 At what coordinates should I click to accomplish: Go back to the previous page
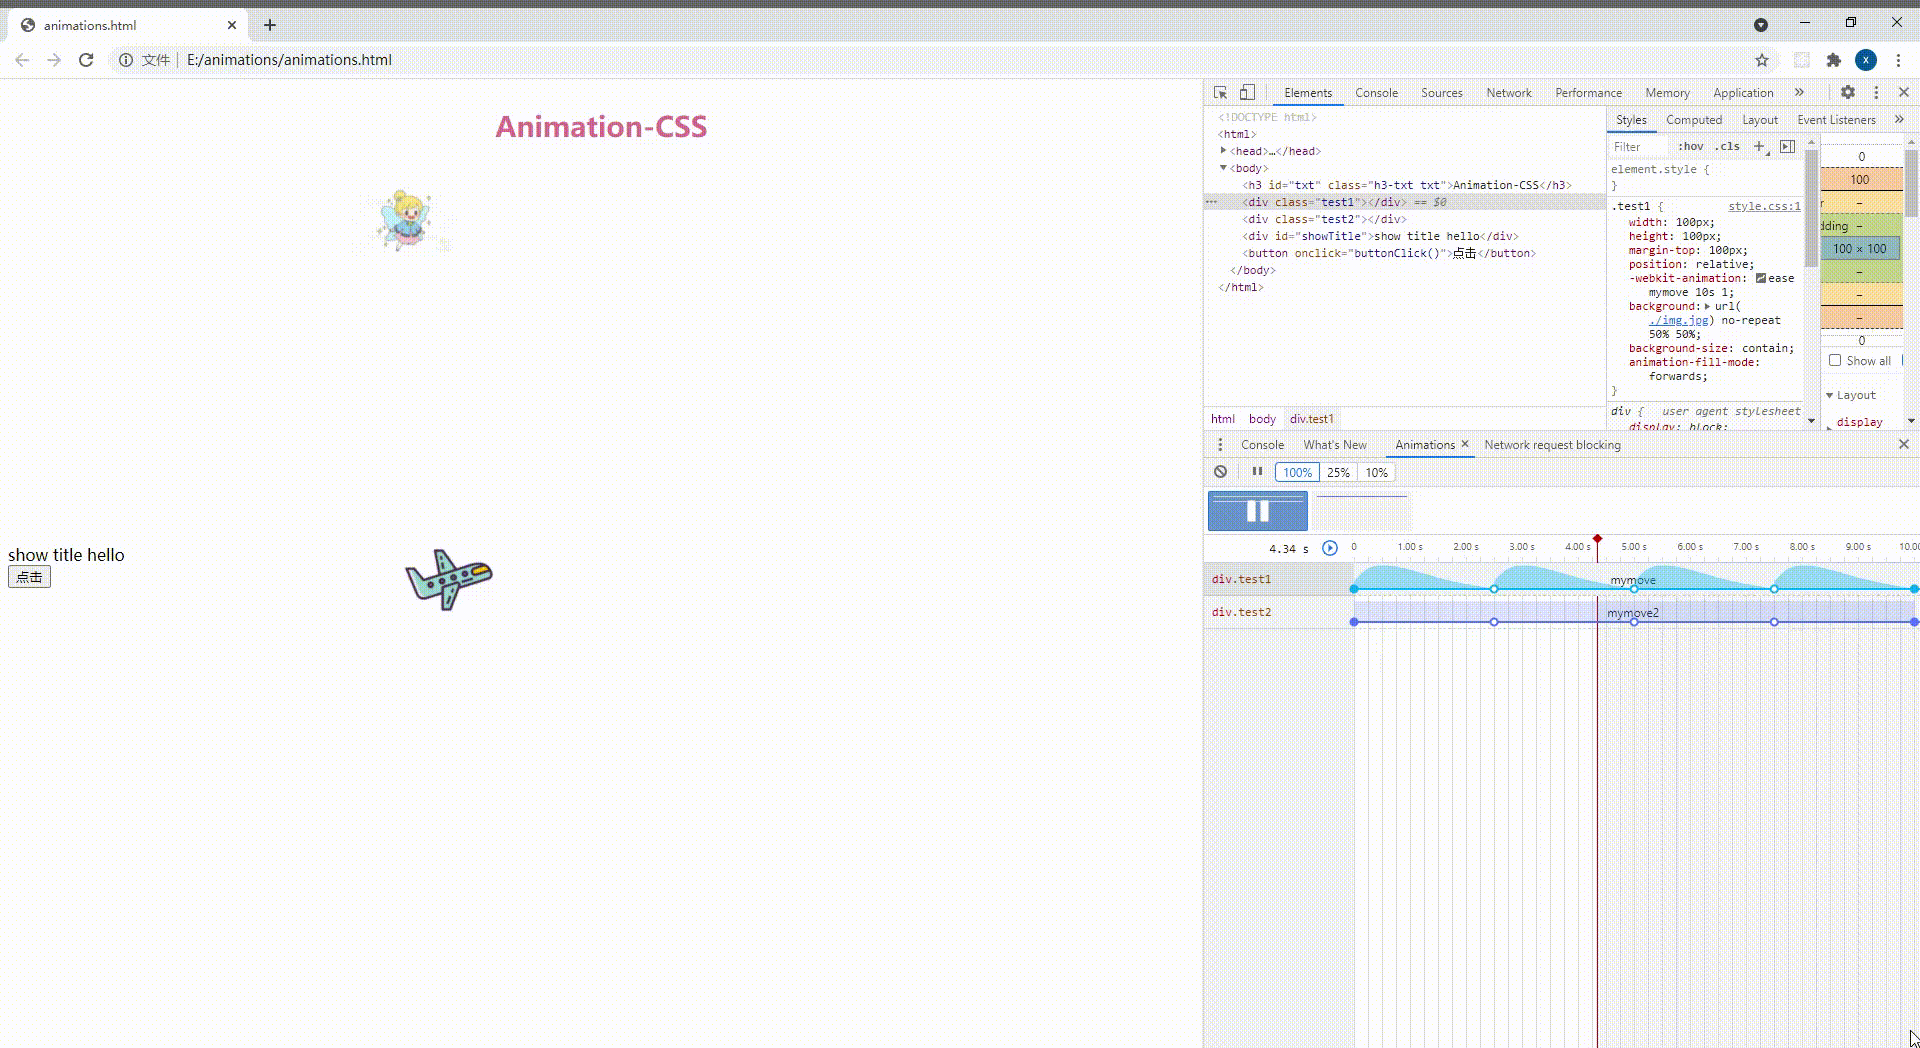(22, 60)
